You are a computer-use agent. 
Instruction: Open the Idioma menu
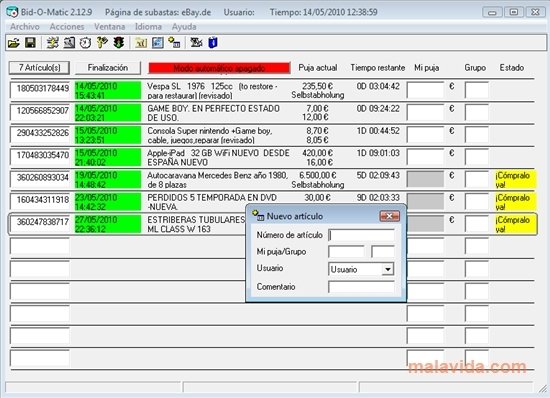148,27
